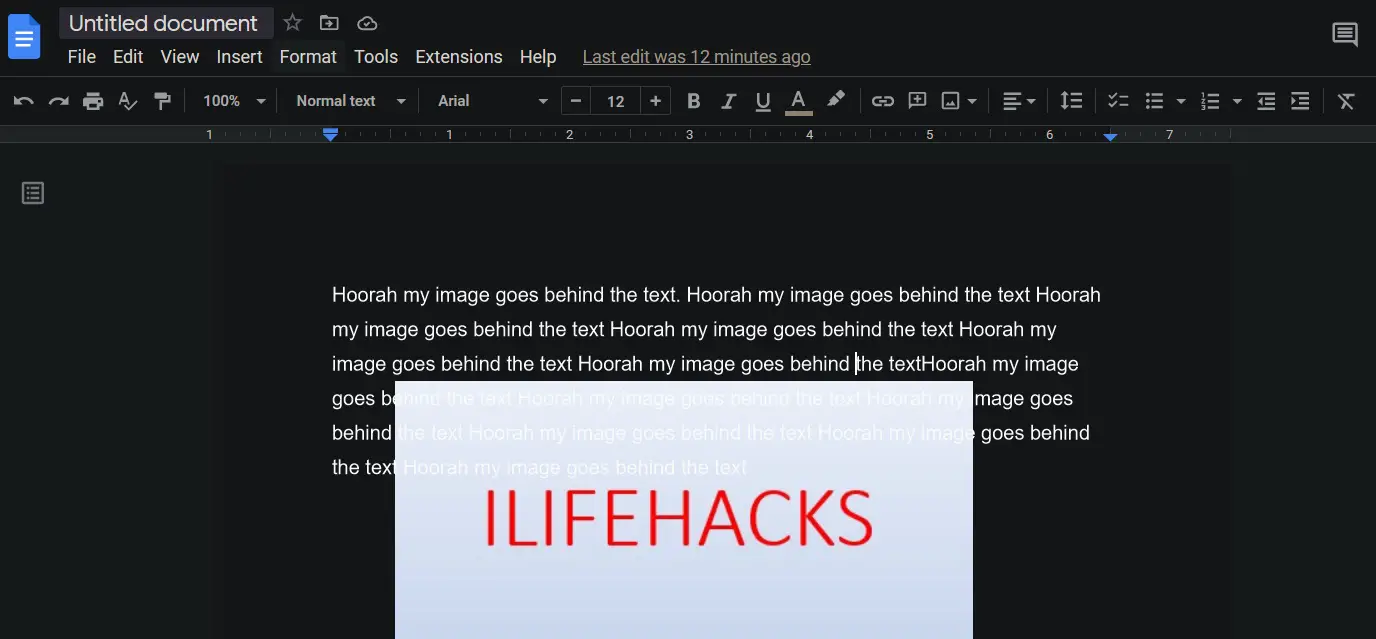Insert a checklist
The height and width of the screenshot is (639, 1376).
(1118, 101)
